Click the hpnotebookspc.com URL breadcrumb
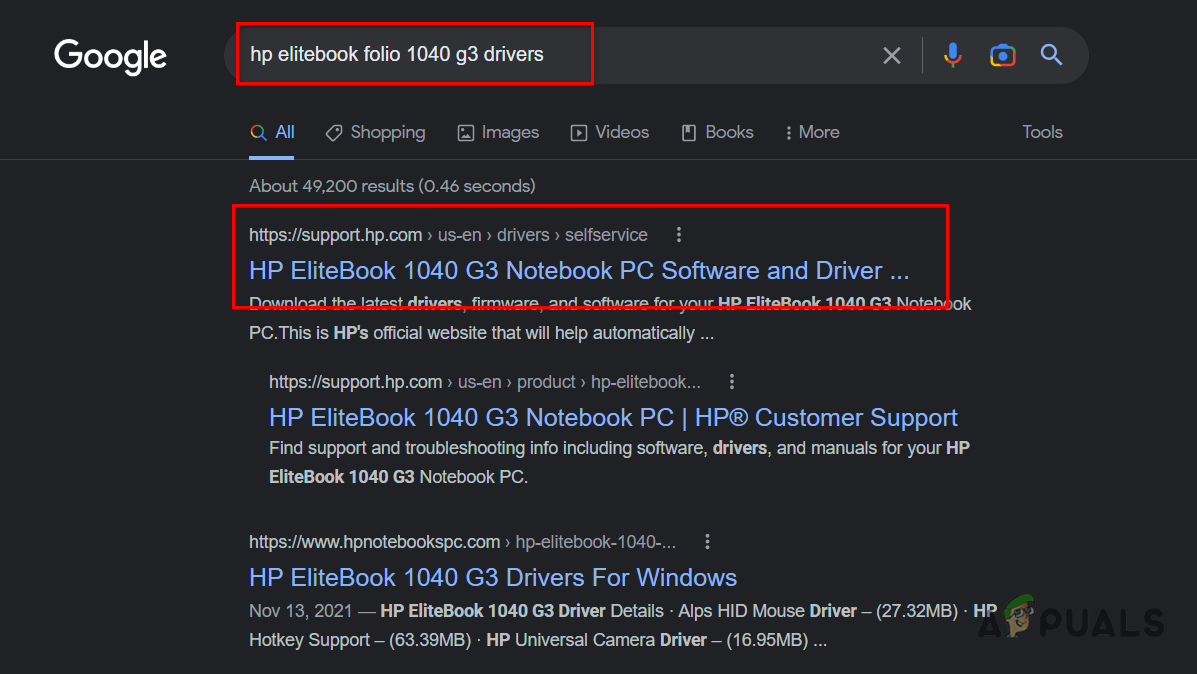 pyautogui.click(x=374, y=542)
